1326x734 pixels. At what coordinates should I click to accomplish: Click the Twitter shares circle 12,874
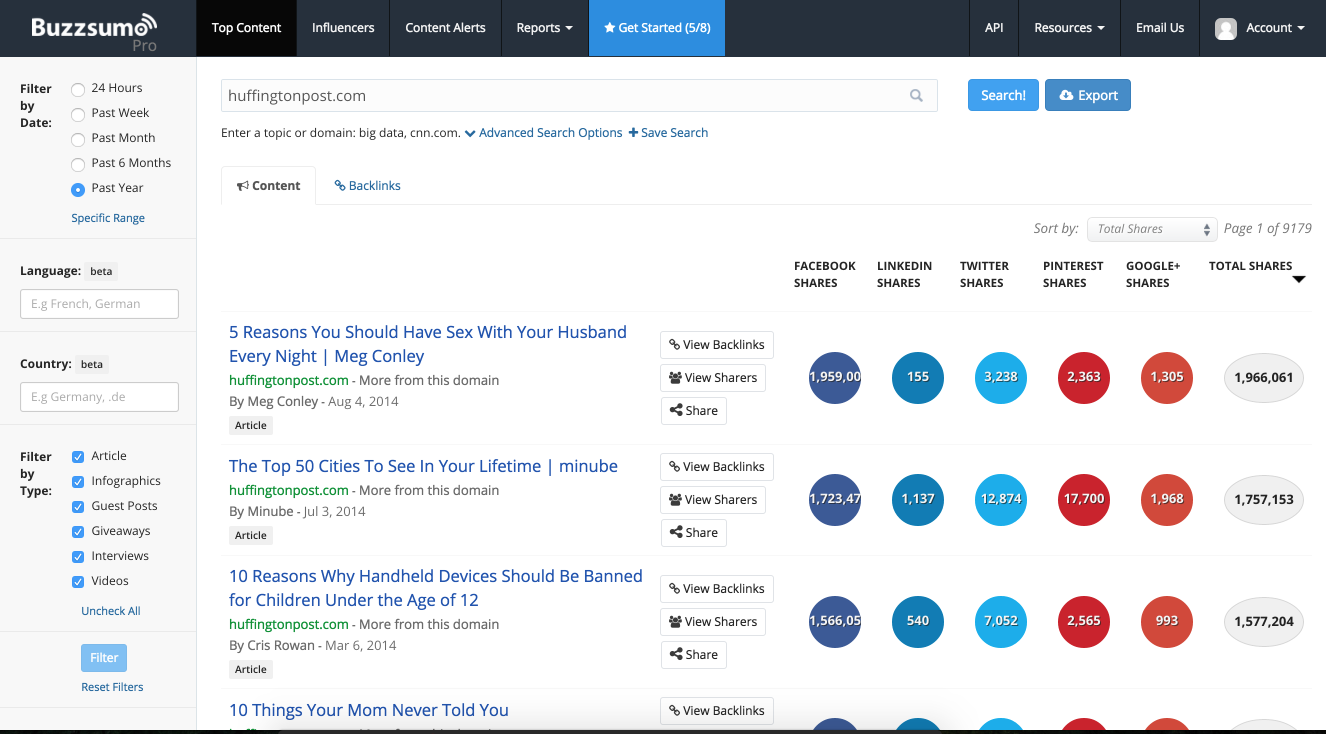click(x=1001, y=499)
